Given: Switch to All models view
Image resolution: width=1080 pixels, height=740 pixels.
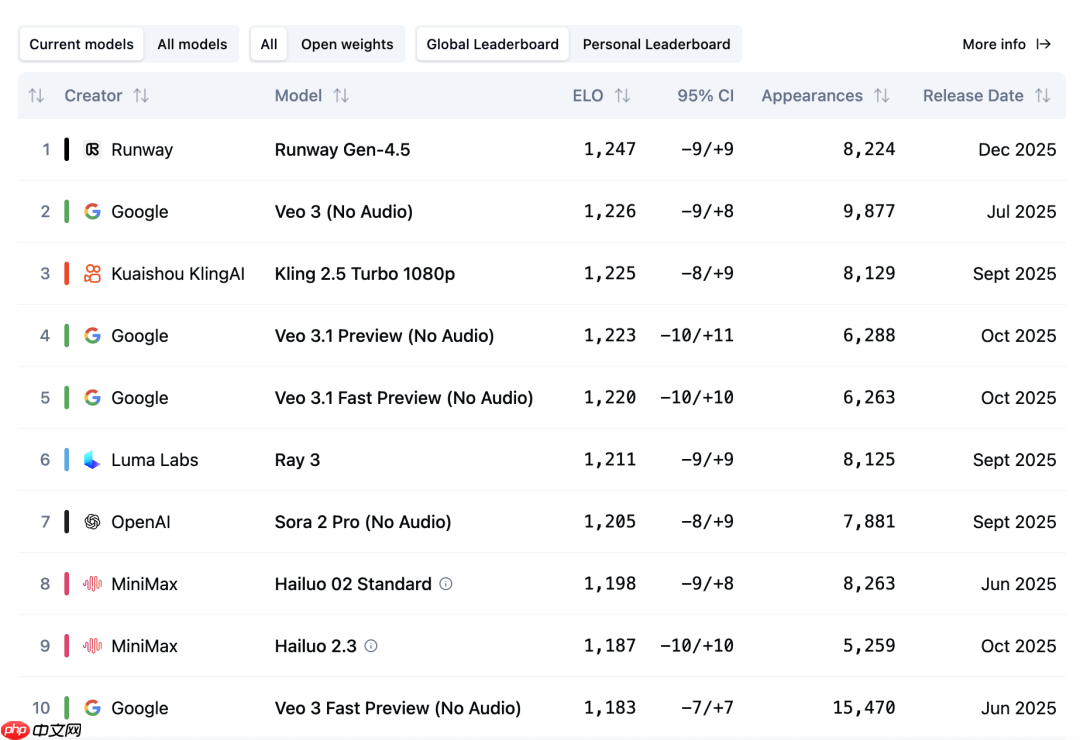Looking at the screenshot, I should (x=192, y=44).
